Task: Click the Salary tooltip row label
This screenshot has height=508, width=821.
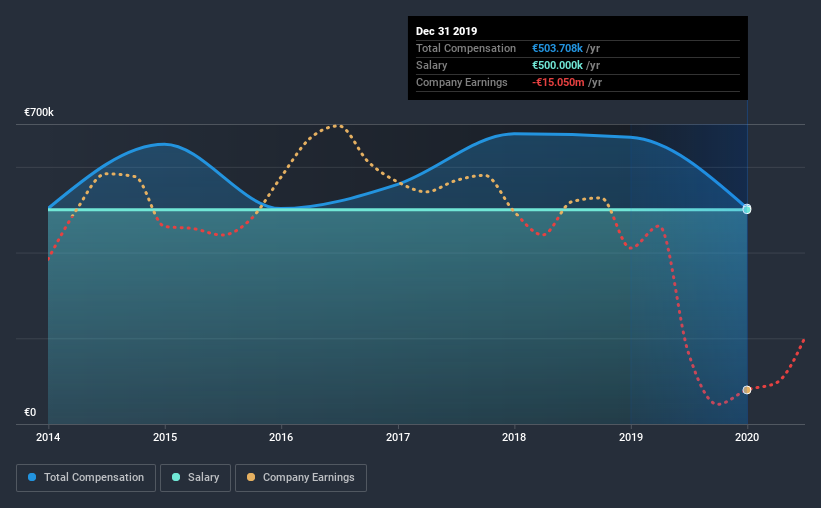Action: [x=431, y=65]
